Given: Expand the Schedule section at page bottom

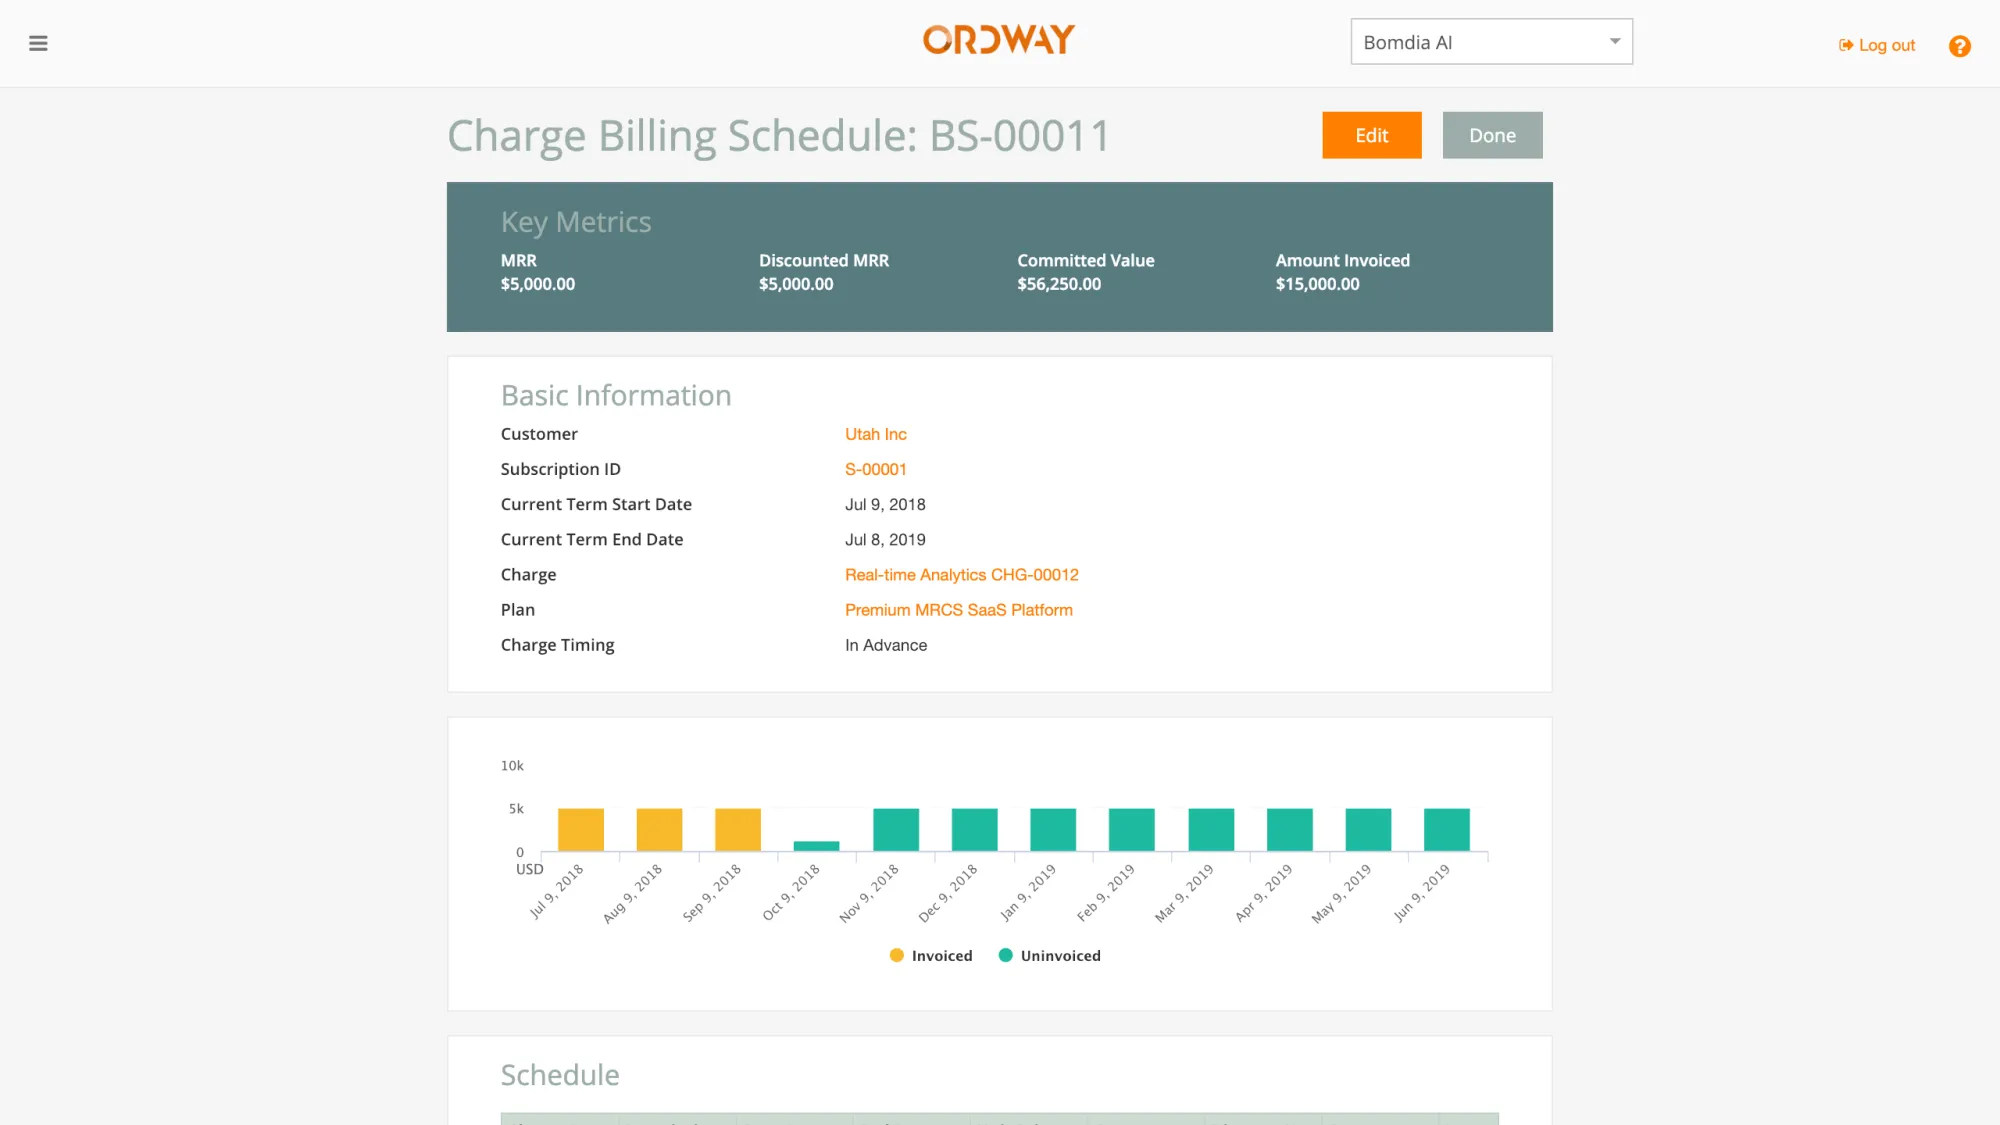Looking at the screenshot, I should pyautogui.click(x=560, y=1075).
